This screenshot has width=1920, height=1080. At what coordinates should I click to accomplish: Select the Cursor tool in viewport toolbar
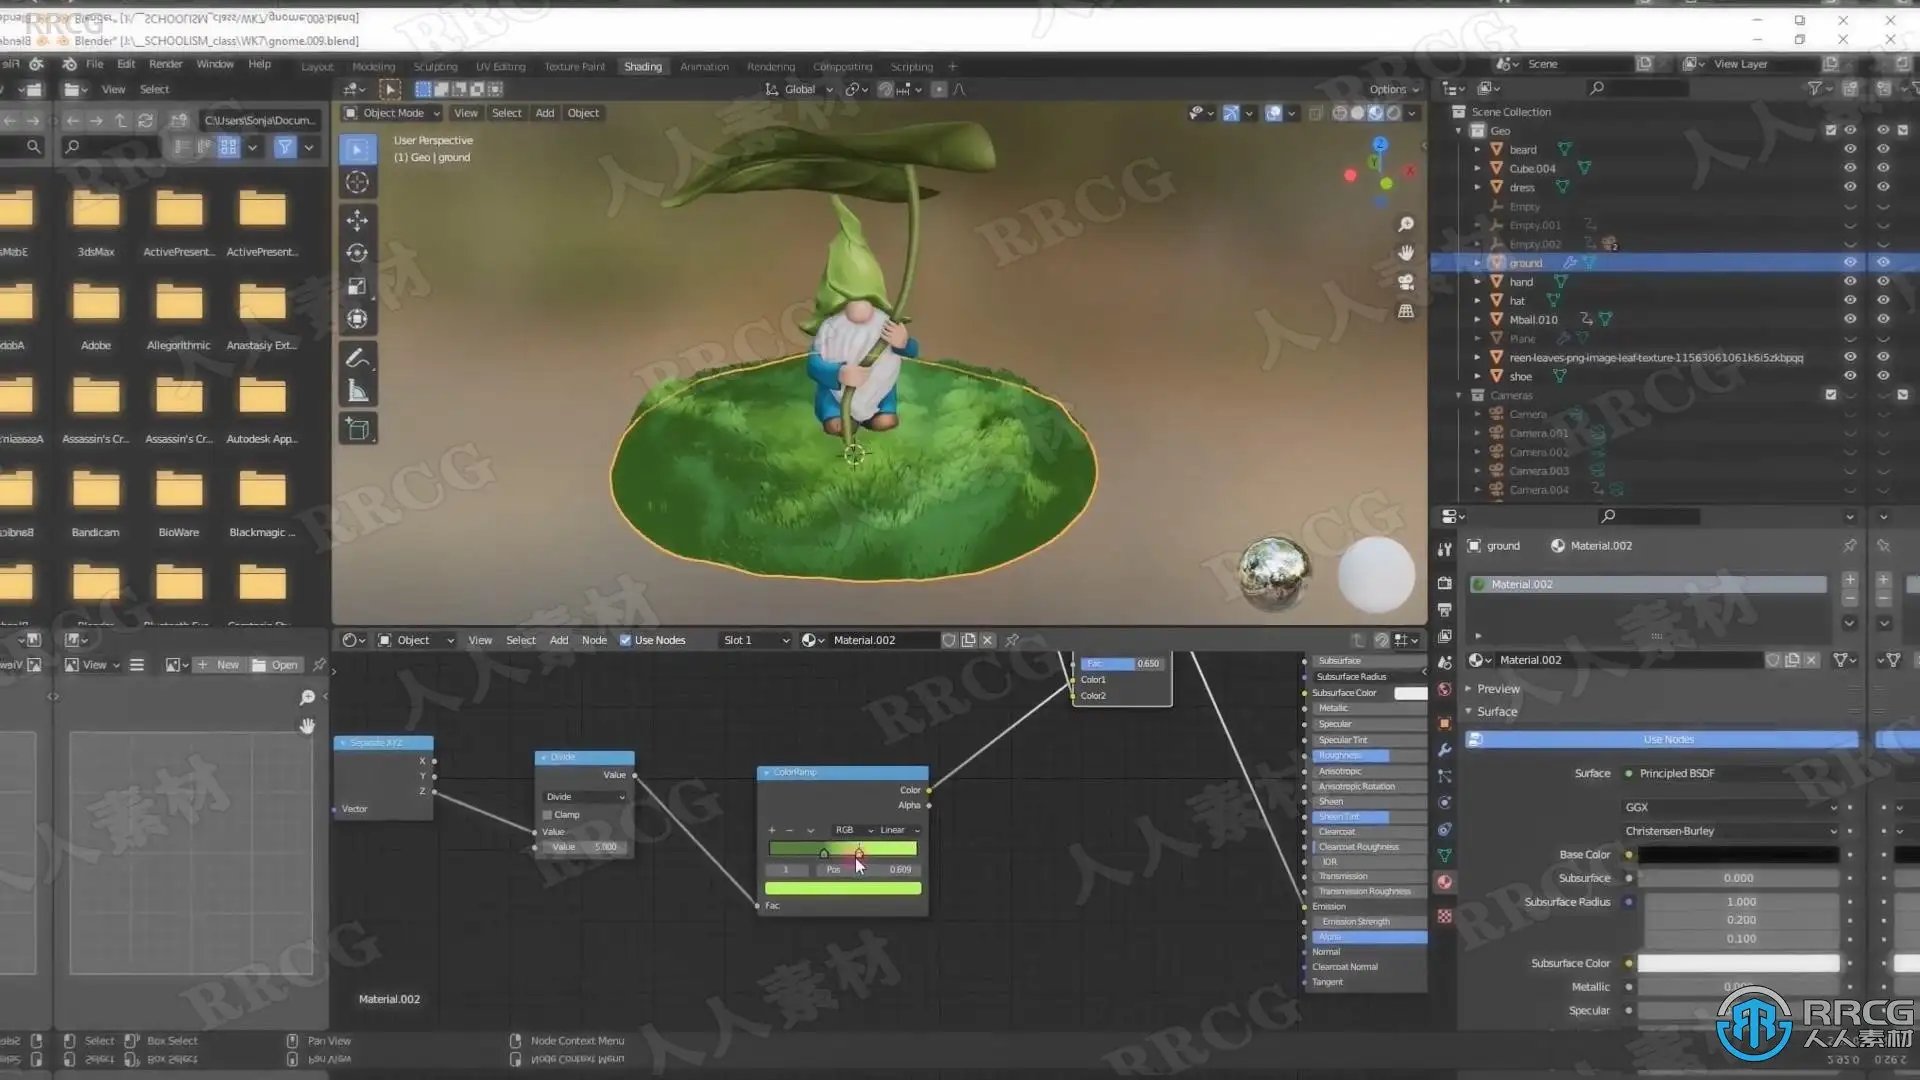[357, 182]
